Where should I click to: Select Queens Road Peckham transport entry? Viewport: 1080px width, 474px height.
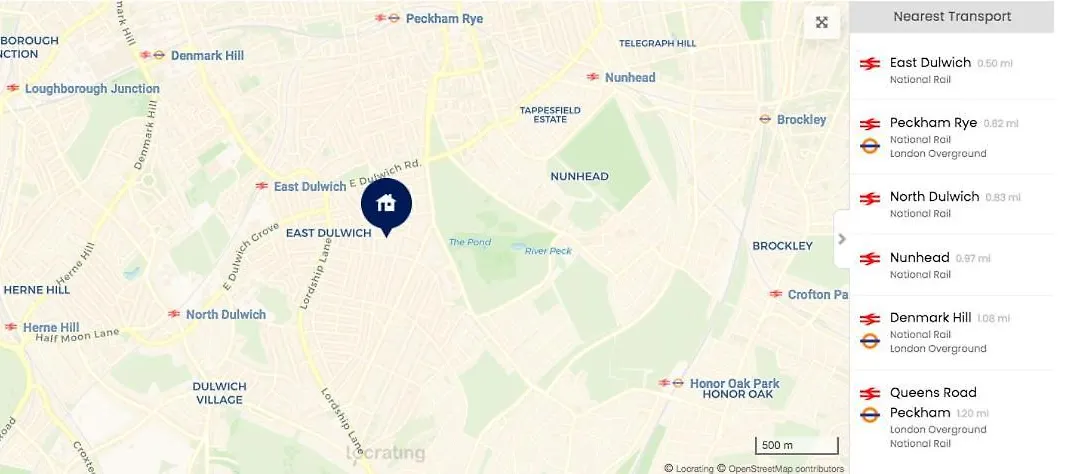point(952,417)
